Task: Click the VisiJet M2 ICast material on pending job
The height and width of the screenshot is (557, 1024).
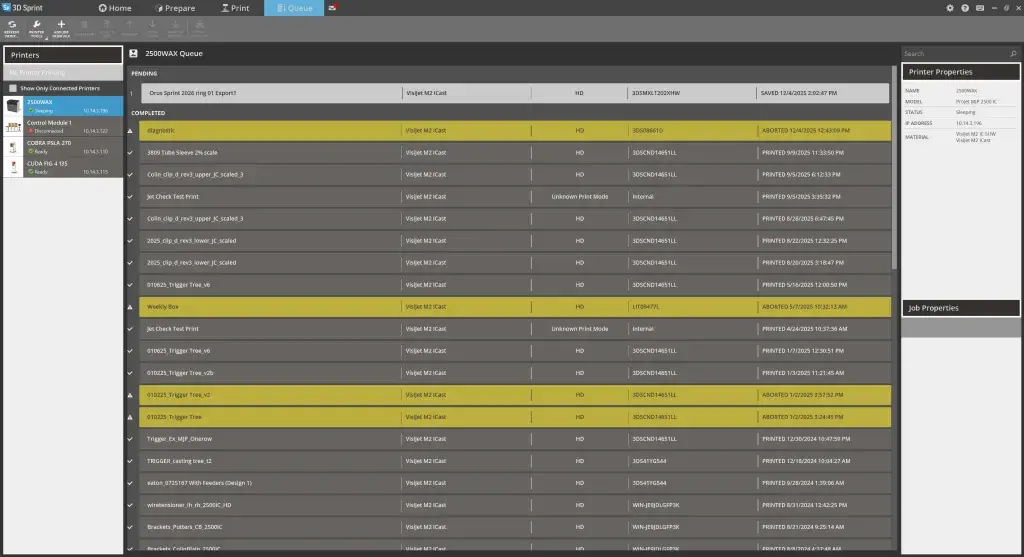Action: 426,93
